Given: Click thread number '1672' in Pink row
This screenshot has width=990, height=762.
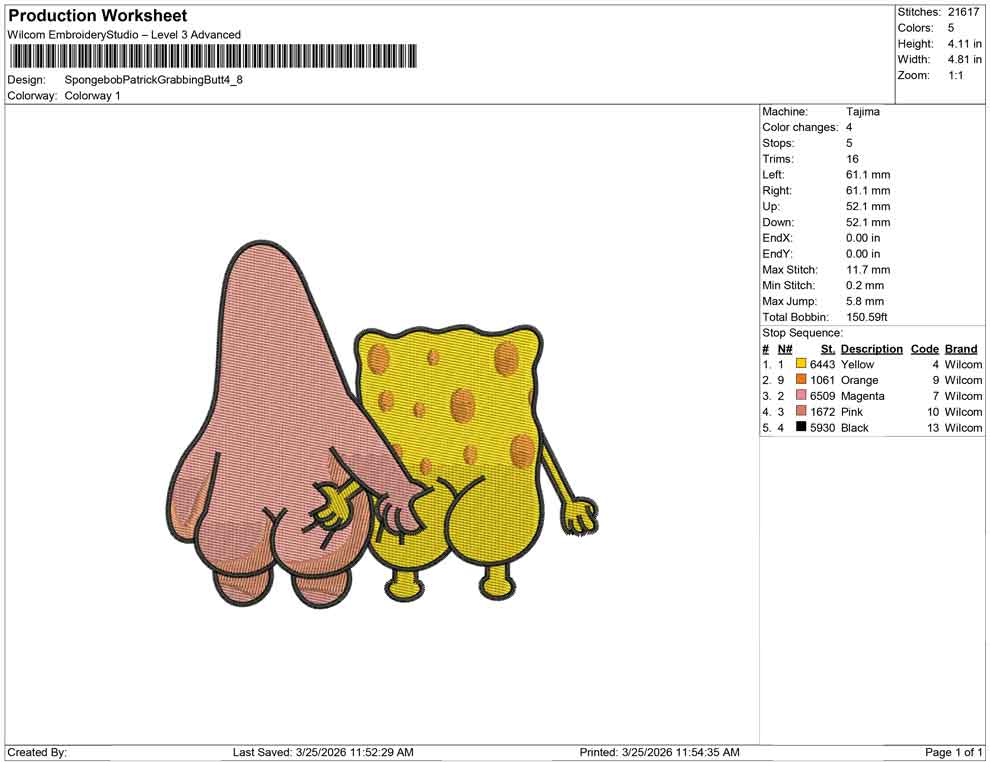Looking at the screenshot, I should point(822,412).
